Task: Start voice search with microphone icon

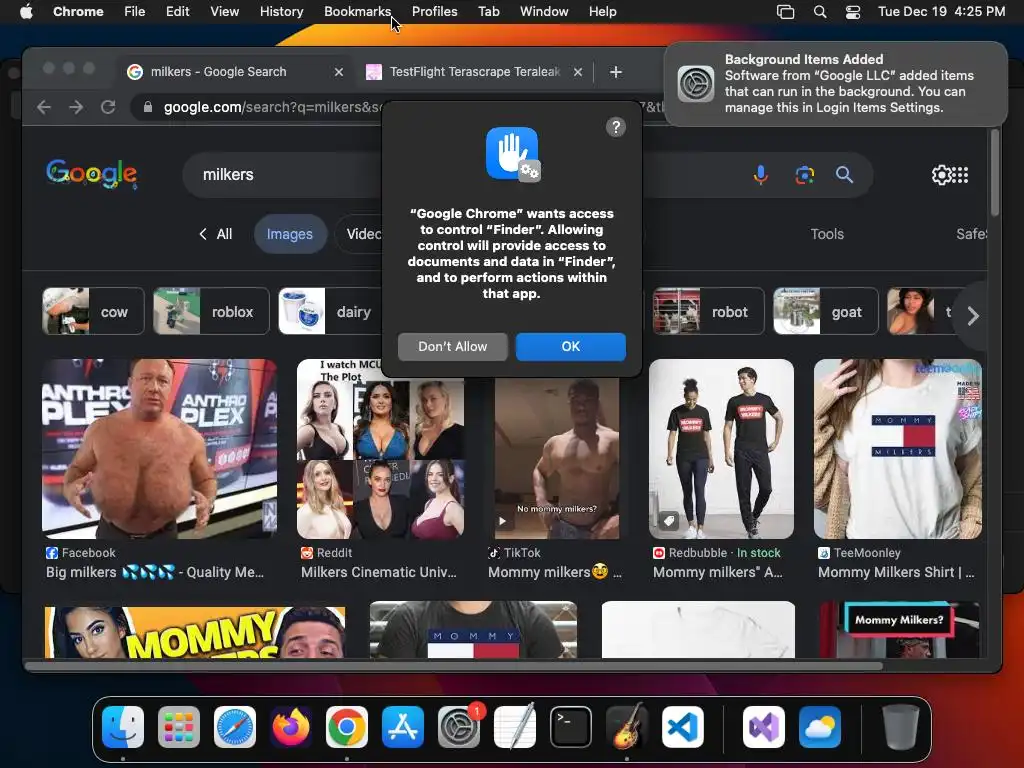Action: coord(761,174)
